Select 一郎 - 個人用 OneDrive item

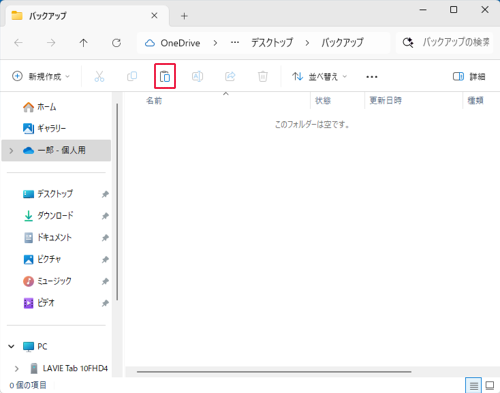(56, 150)
